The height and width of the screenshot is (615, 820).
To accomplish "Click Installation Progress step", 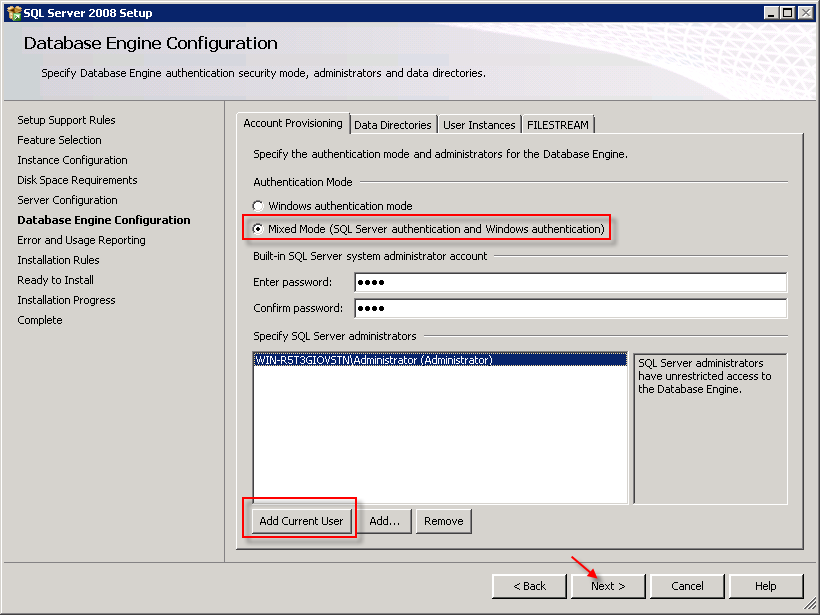I will click(x=66, y=300).
